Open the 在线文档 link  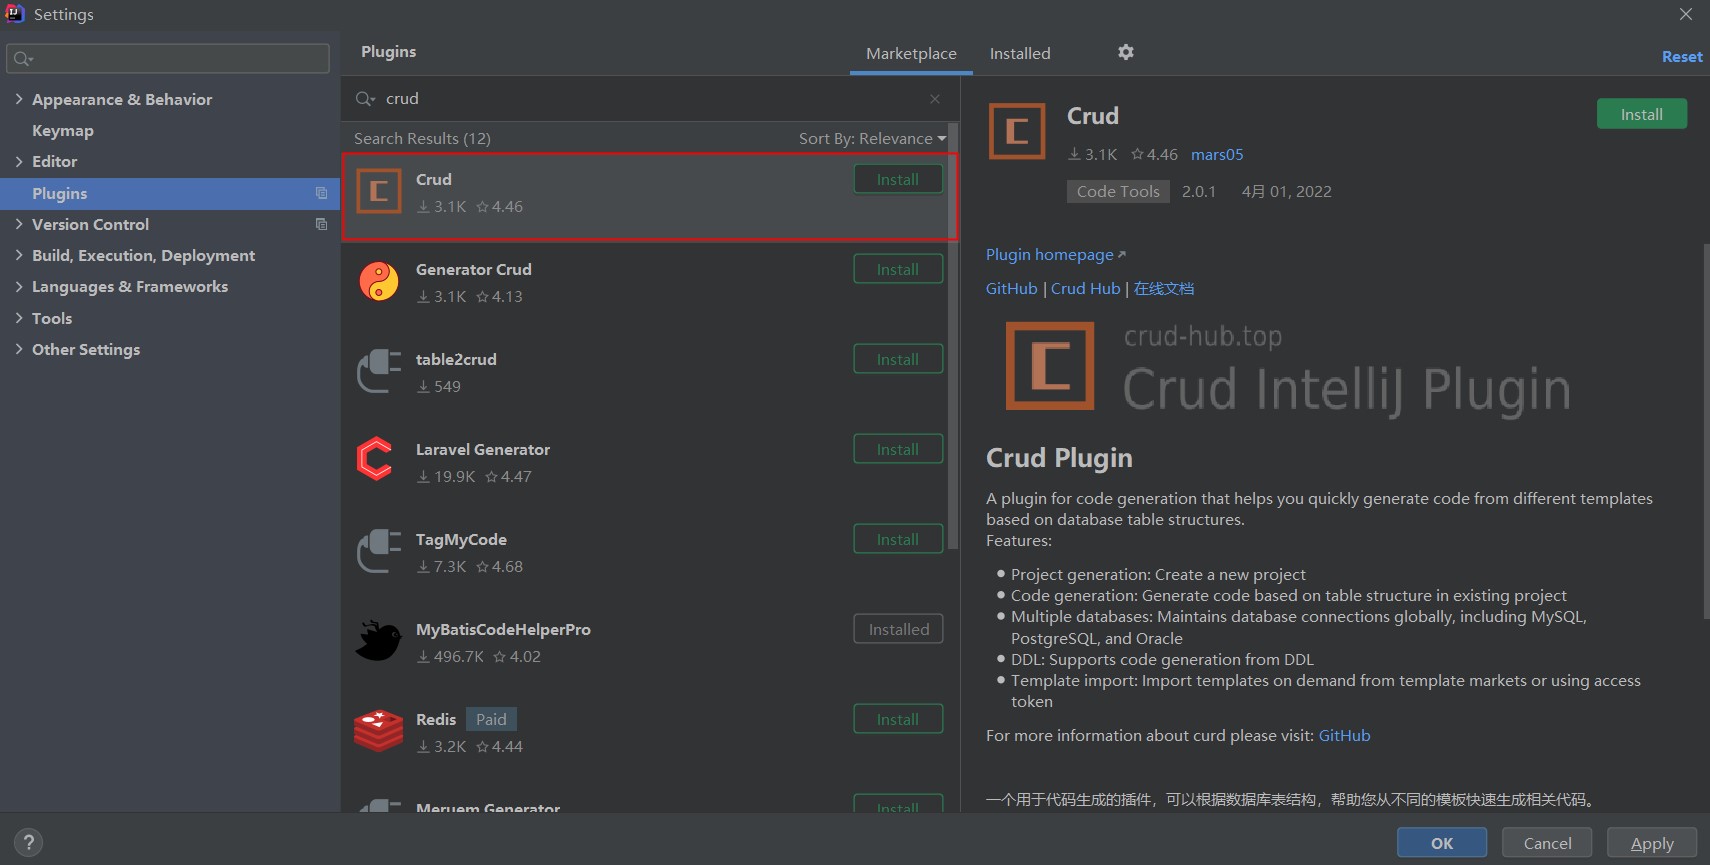[x=1164, y=288]
